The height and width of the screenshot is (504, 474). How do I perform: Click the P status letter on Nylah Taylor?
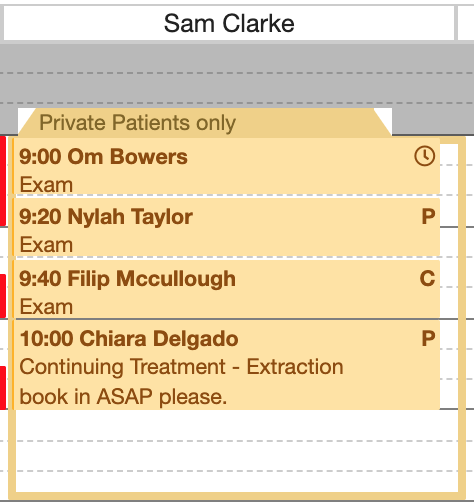[x=428, y=217]
